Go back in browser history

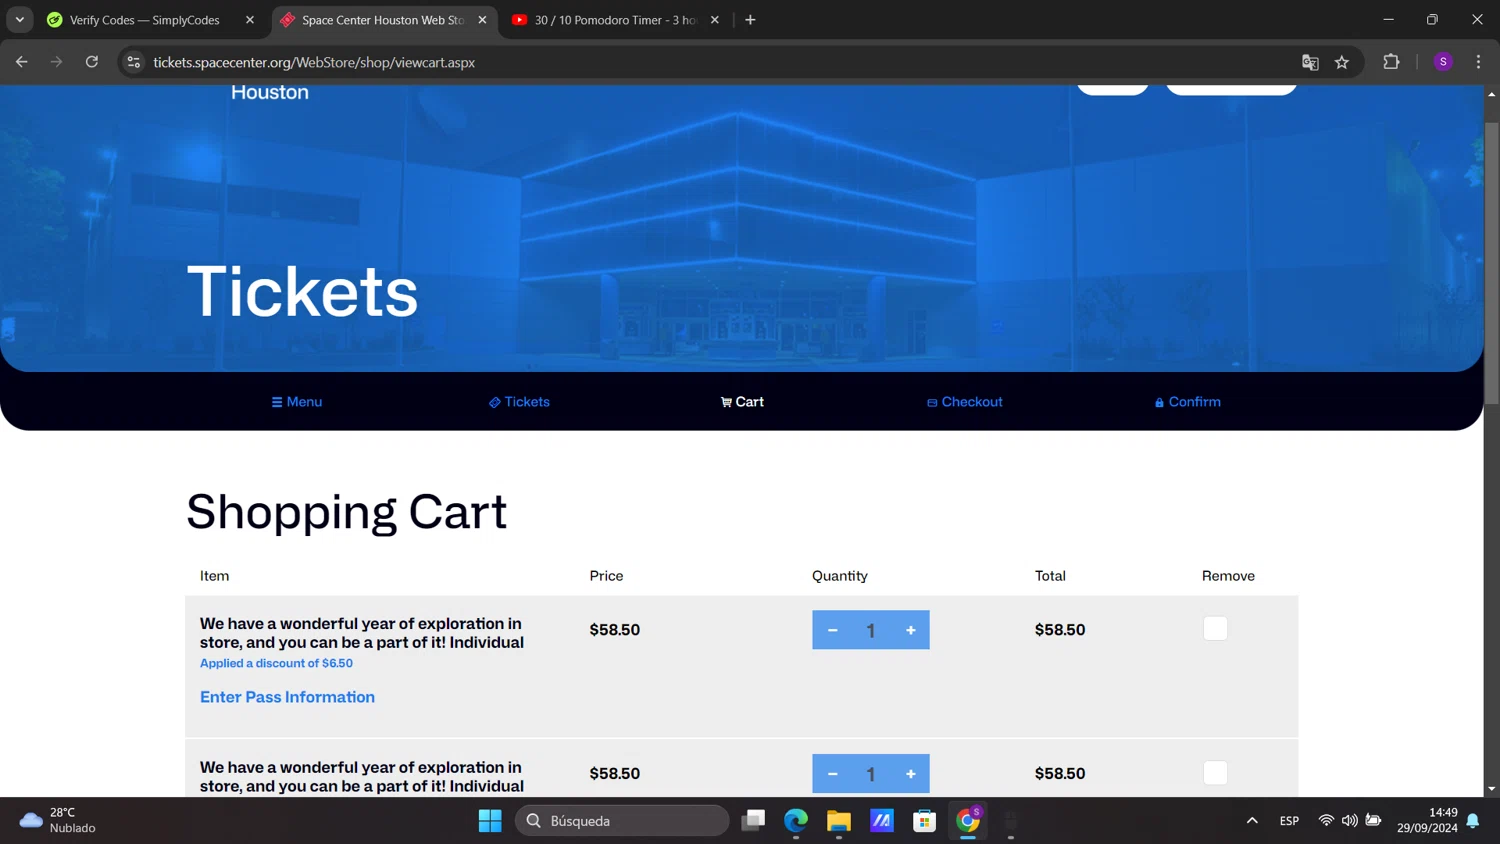(22, 62)
